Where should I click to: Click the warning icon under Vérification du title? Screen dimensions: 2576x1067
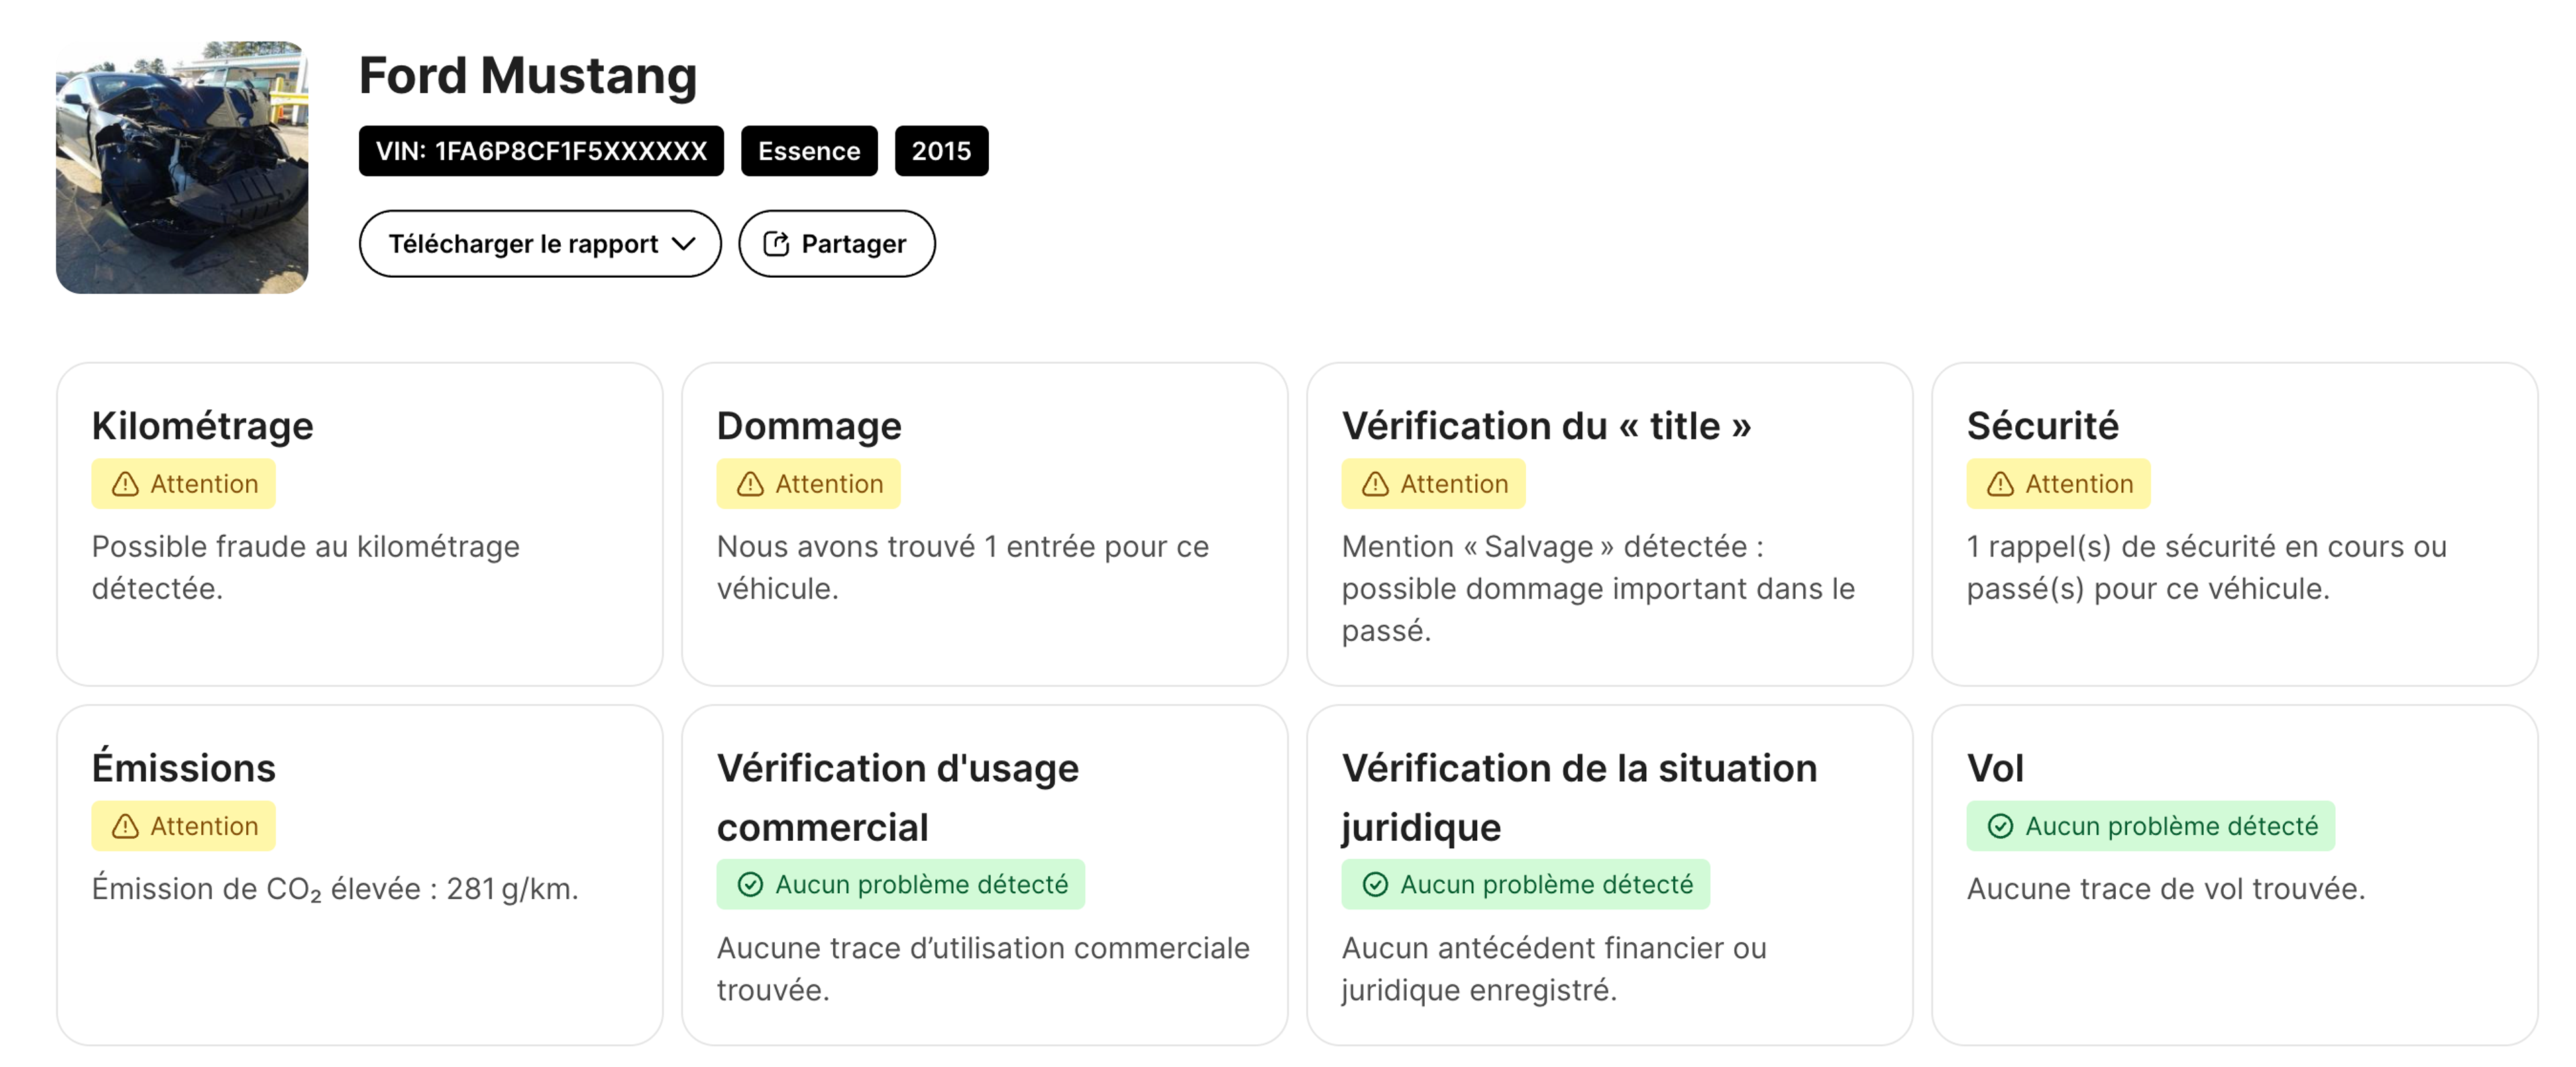(1375, 484)
